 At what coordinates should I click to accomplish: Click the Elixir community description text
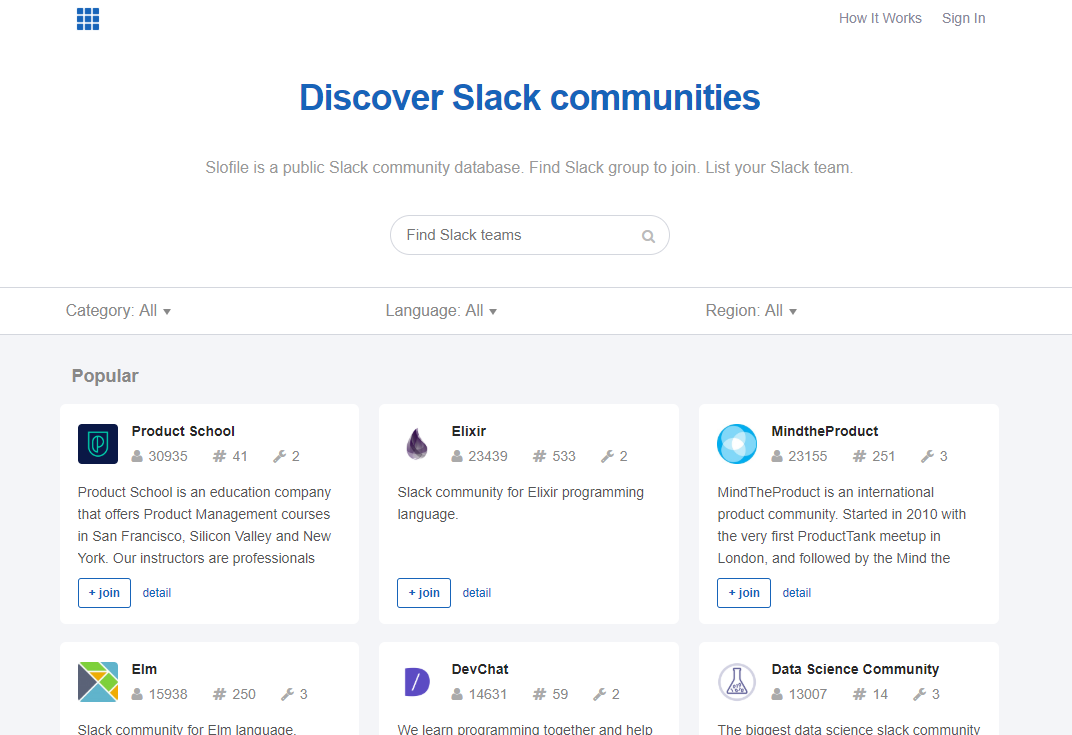tap(520, 503)
